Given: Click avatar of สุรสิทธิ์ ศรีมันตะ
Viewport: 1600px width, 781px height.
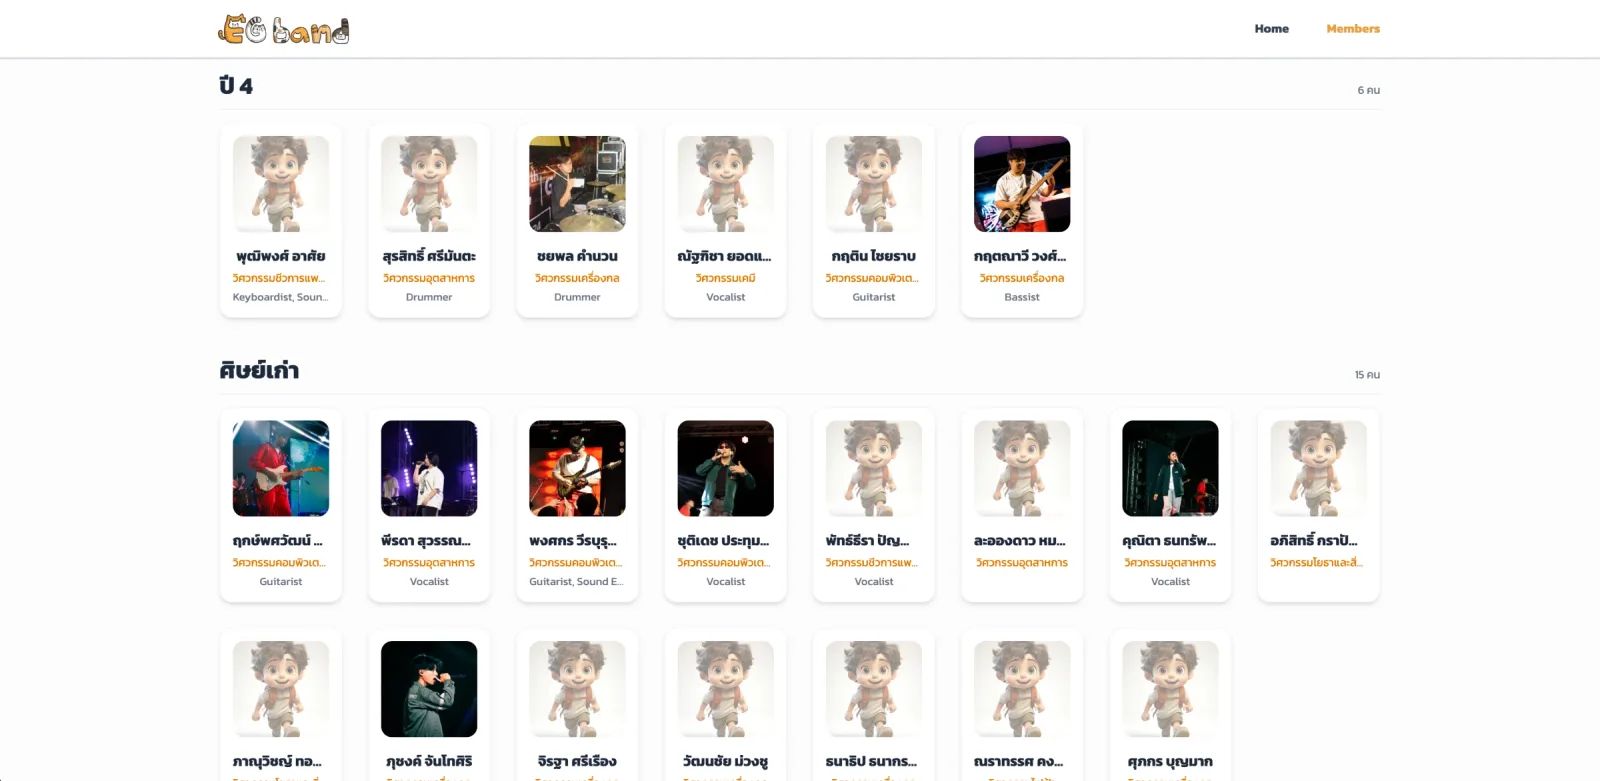Looking at the screenshot, I should (x=429, y=184).
